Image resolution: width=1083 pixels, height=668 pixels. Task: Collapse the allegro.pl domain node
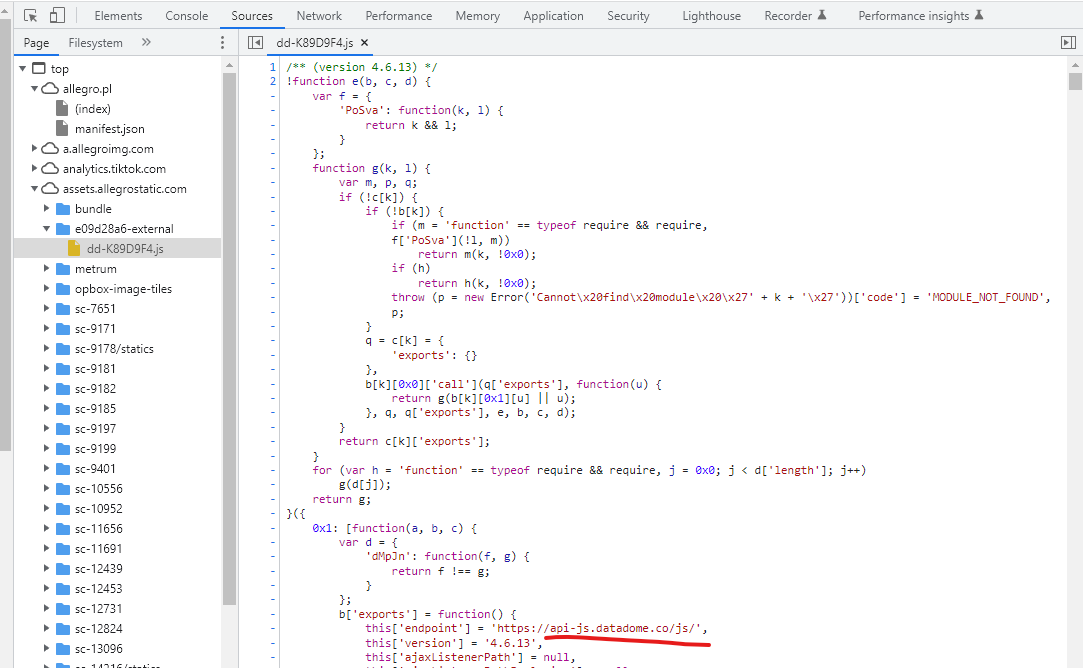click(x=35, y=89)
